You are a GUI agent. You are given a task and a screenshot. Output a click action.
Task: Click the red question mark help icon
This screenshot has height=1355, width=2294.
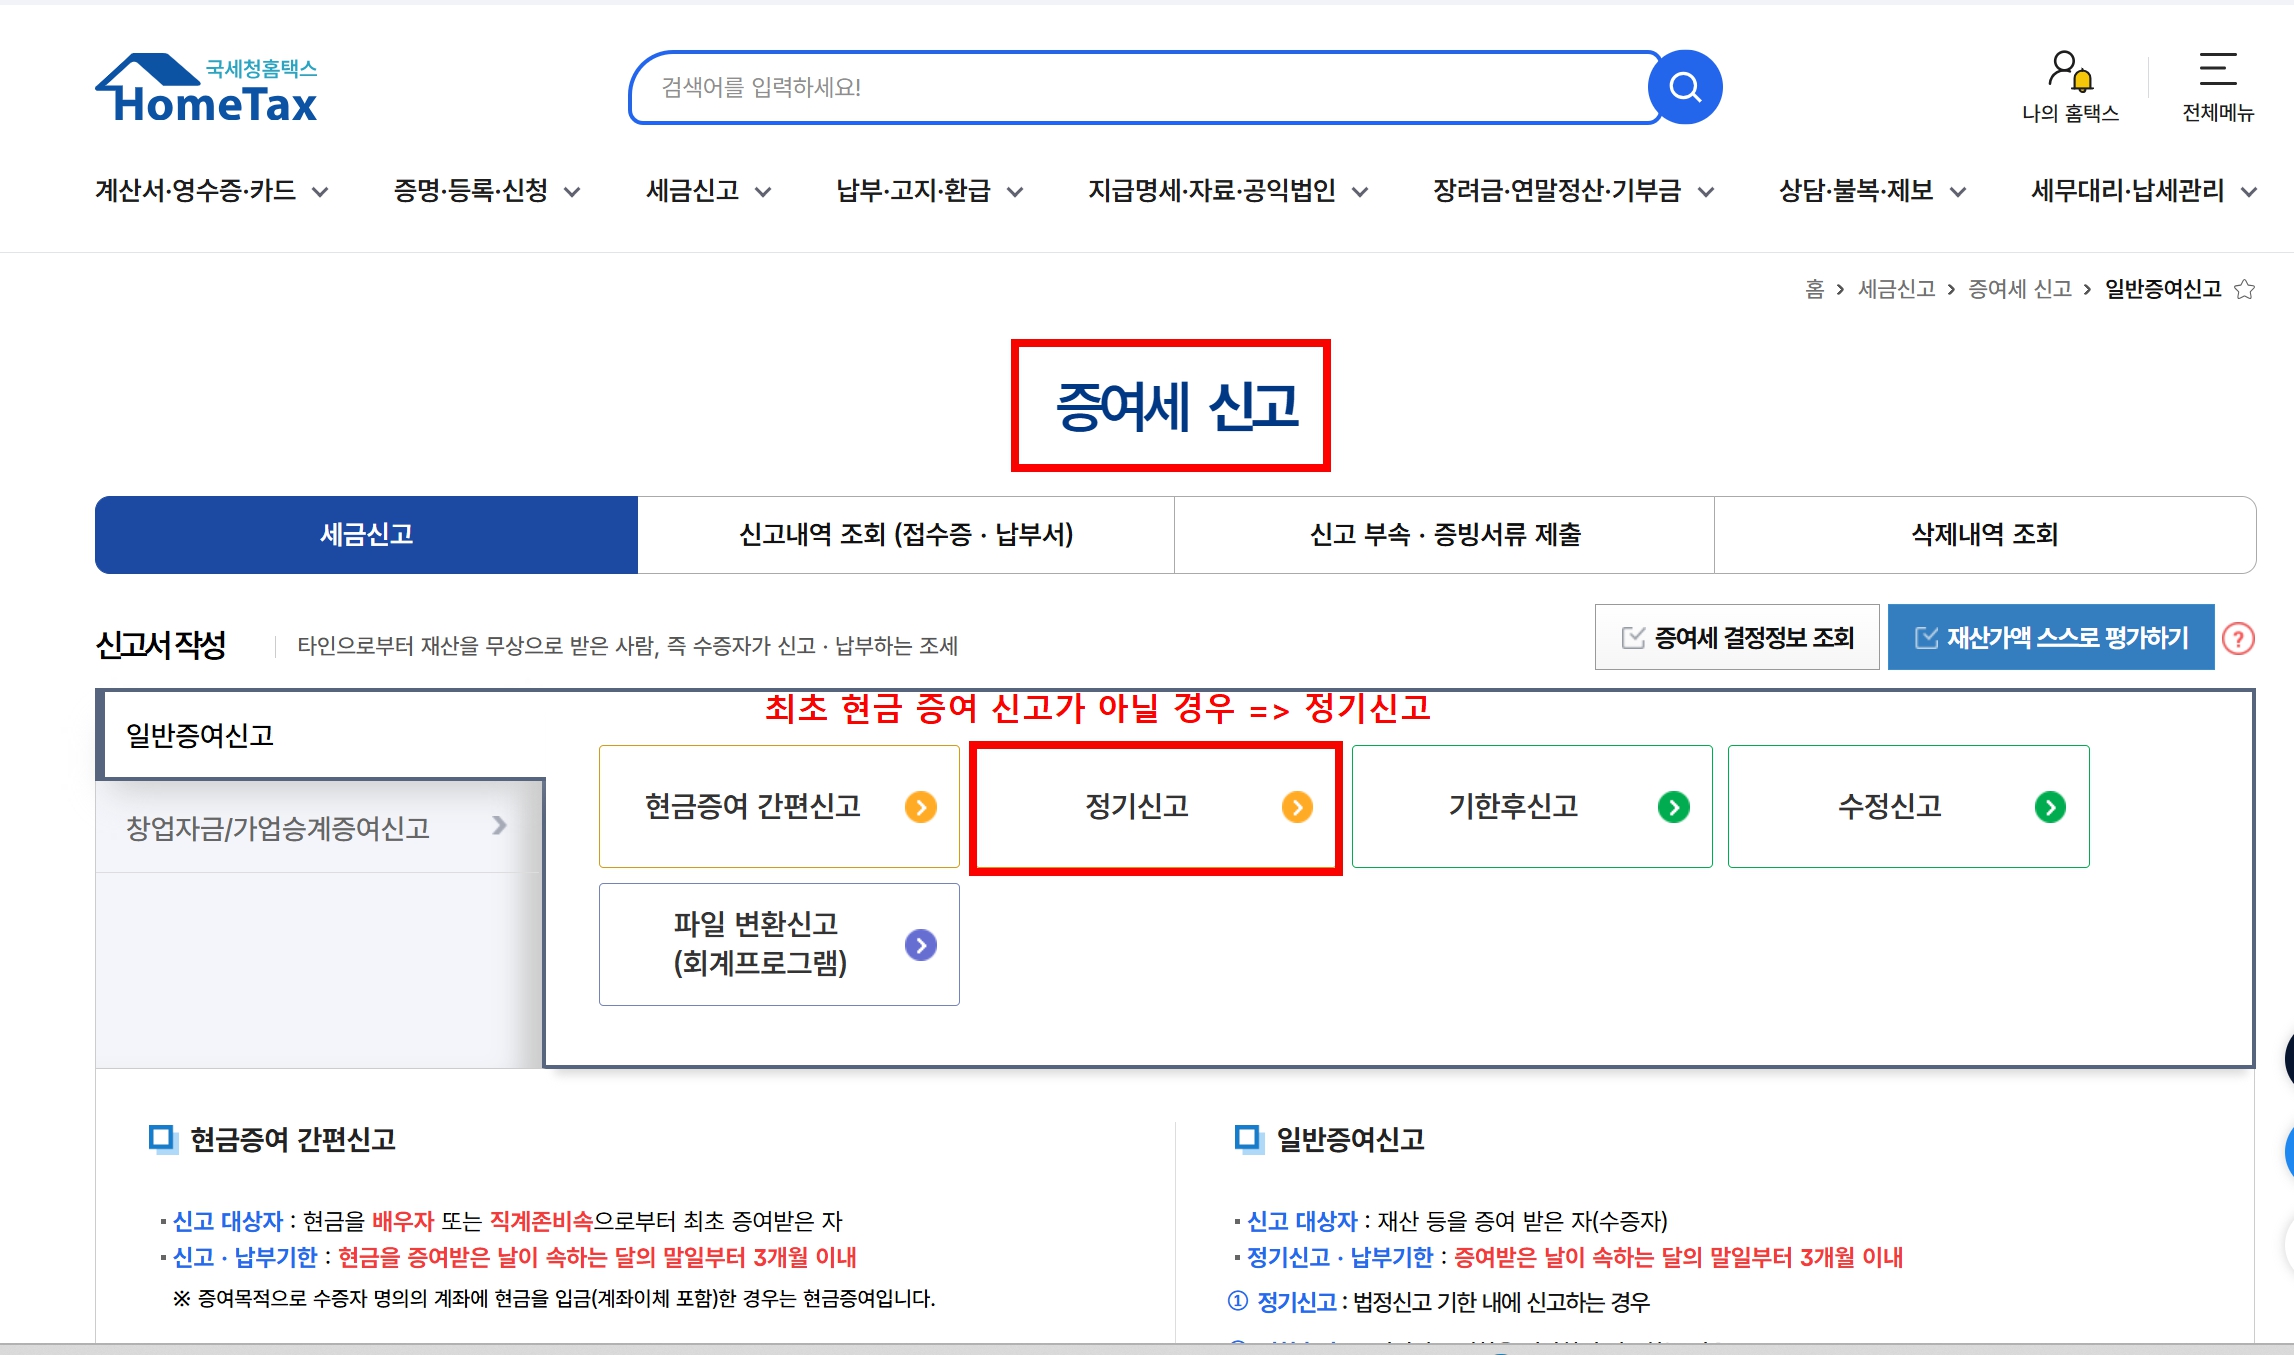[x=2238, y=638]
